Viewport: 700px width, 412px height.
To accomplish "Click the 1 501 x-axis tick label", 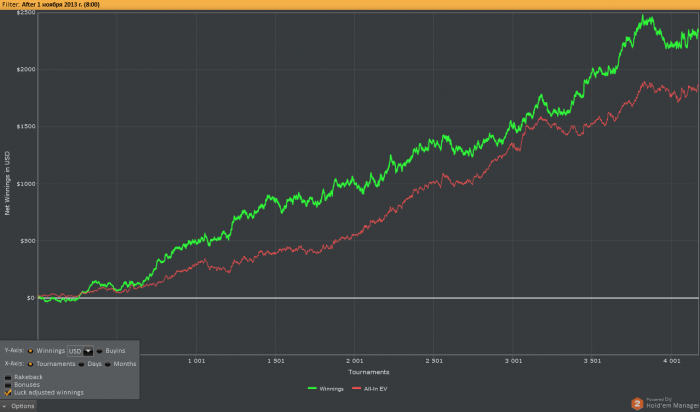I will (276, 361).
